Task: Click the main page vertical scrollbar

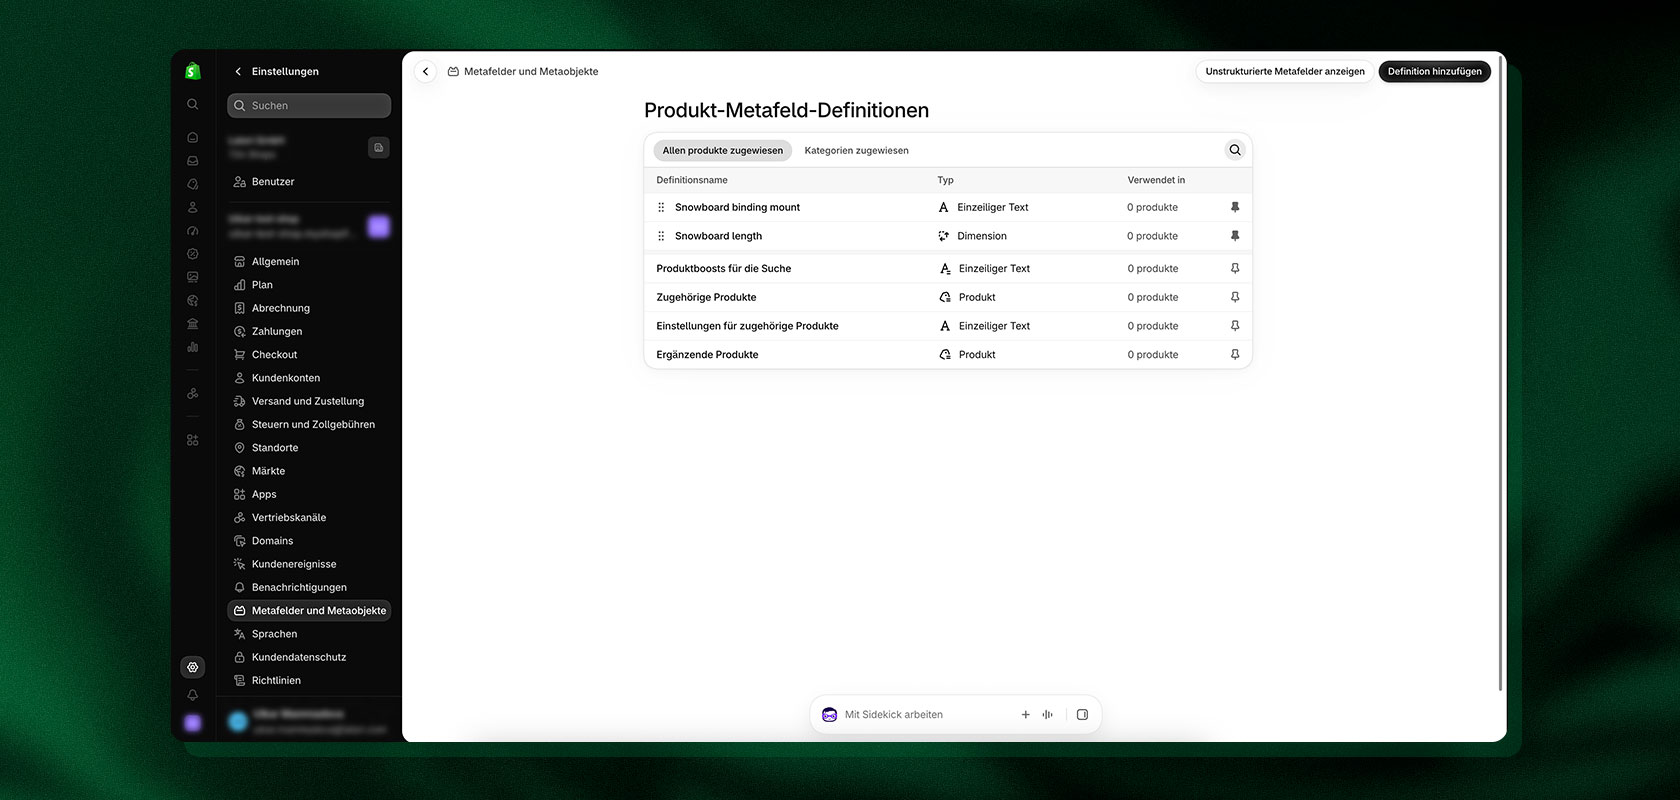Action: coord(1500,375)
